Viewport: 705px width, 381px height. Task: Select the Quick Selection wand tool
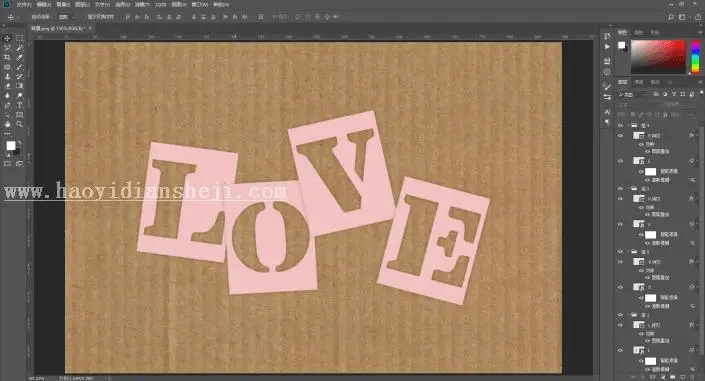point(19,48)
